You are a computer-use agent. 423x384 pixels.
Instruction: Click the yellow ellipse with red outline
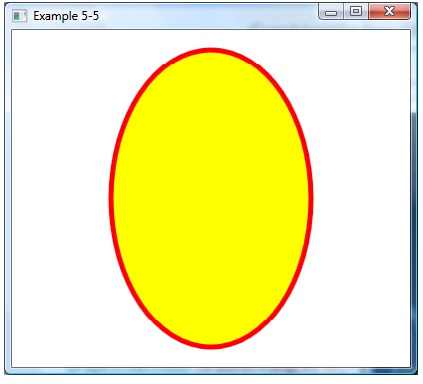click(x=211, y=198)
